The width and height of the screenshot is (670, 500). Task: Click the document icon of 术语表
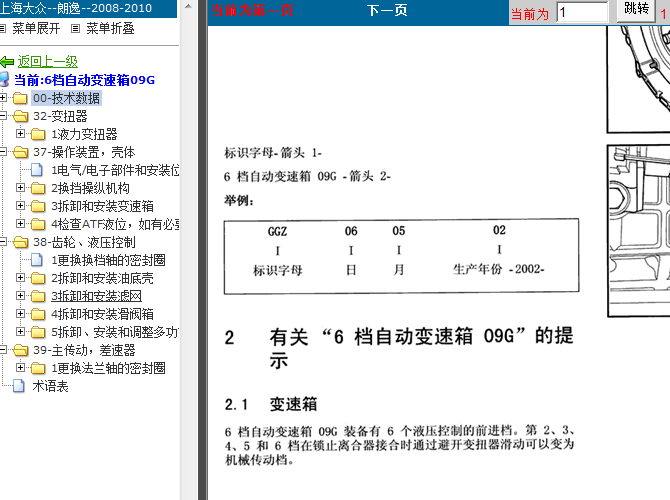tap(19, 386)
